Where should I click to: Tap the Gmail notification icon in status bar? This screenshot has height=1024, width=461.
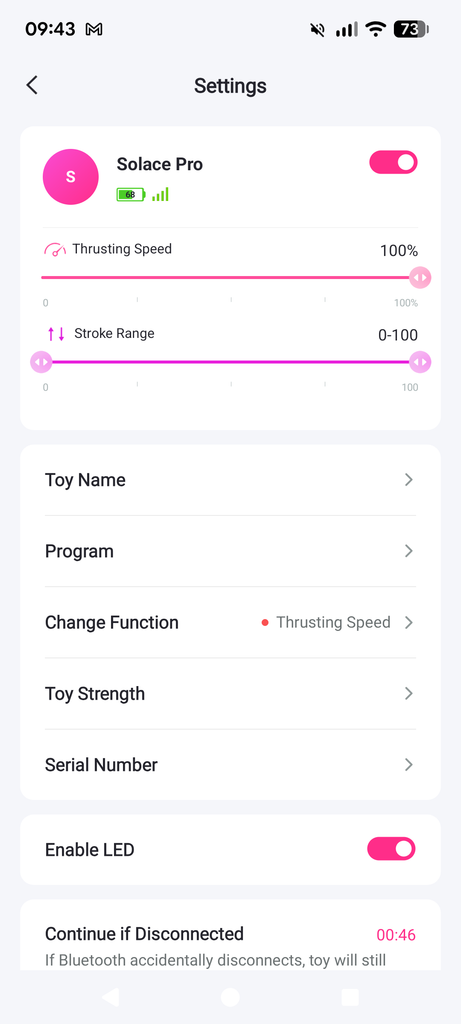pyautogui.click(x=94, y=29)
